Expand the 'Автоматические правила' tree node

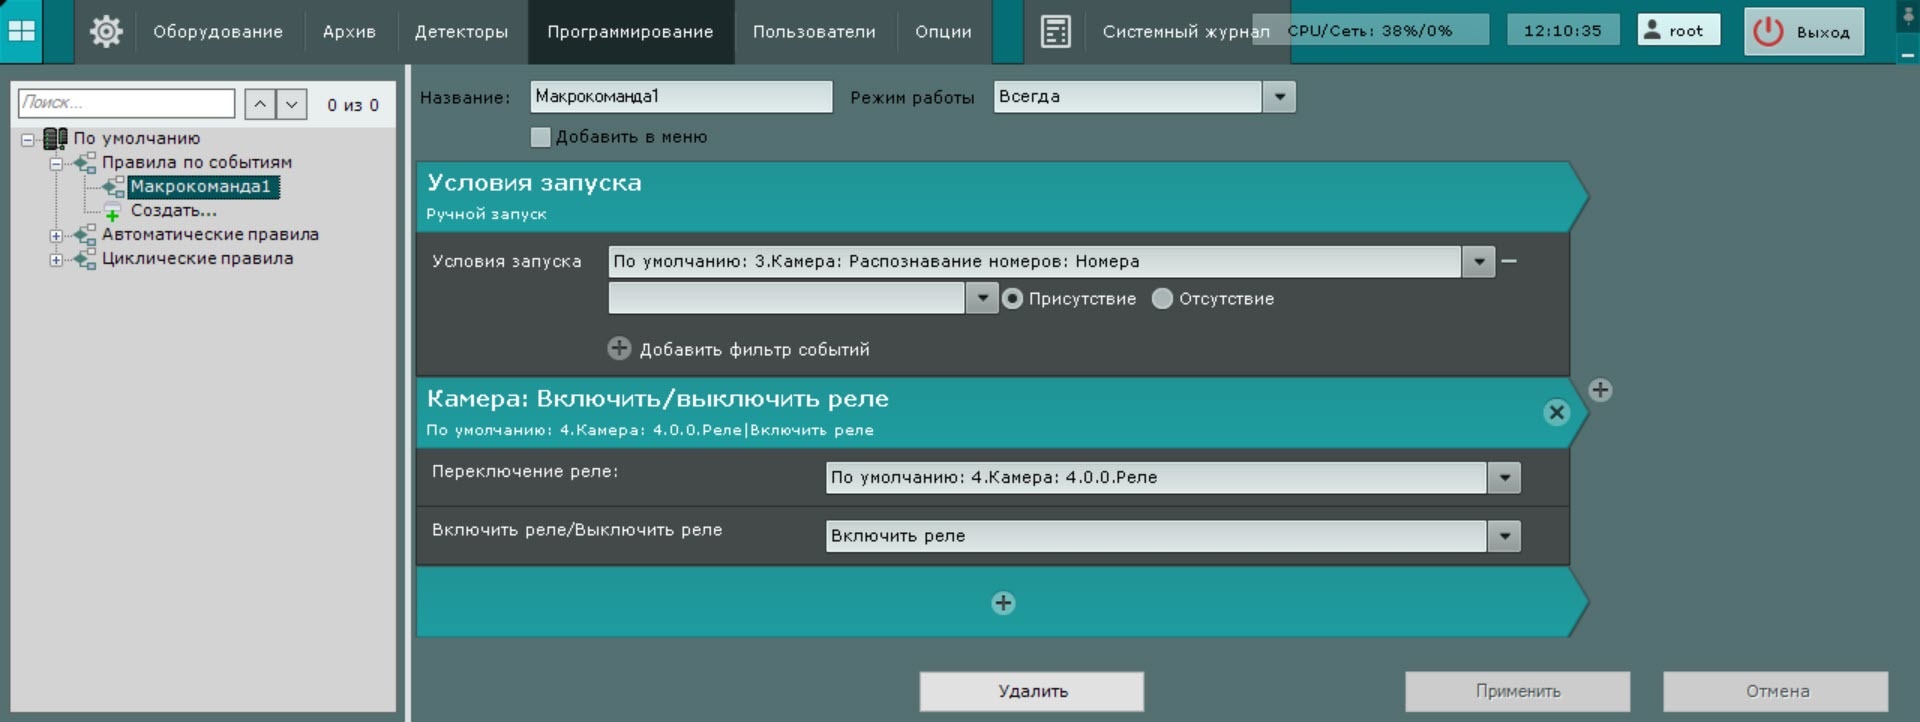(56, 236)
